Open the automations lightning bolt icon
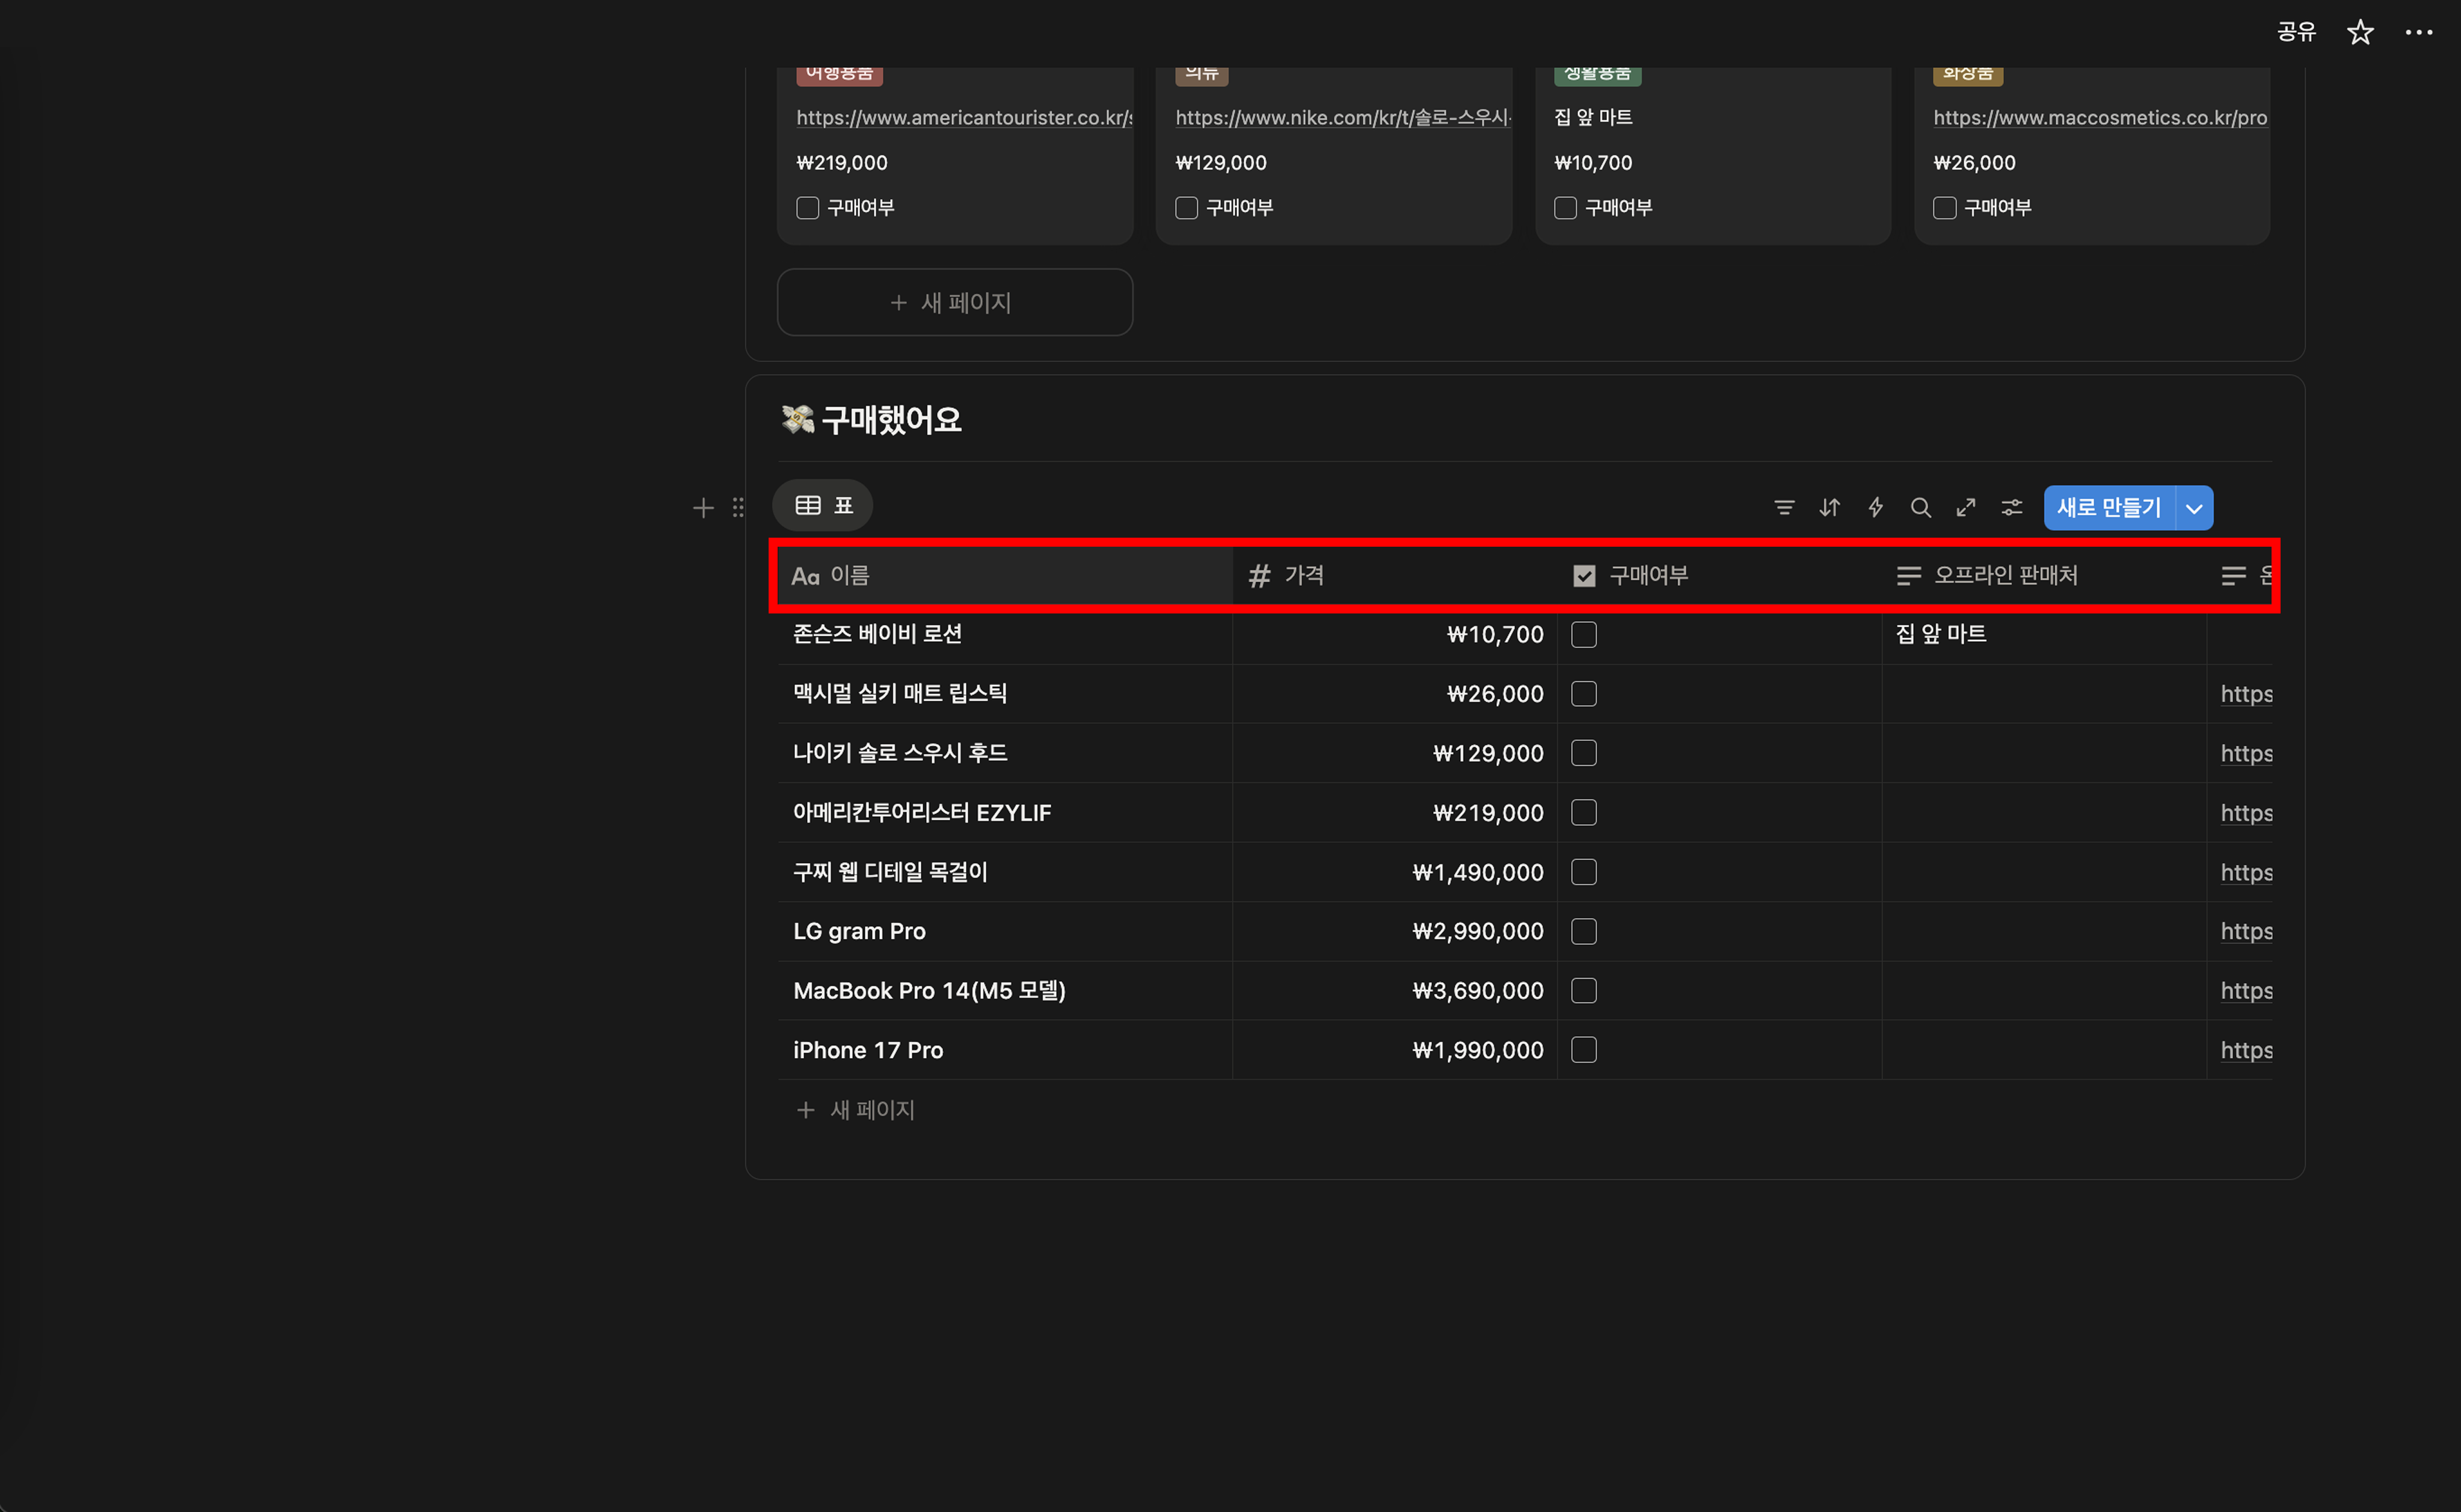Viewport: 2461px width, 1512px height. pos(1875,508)
